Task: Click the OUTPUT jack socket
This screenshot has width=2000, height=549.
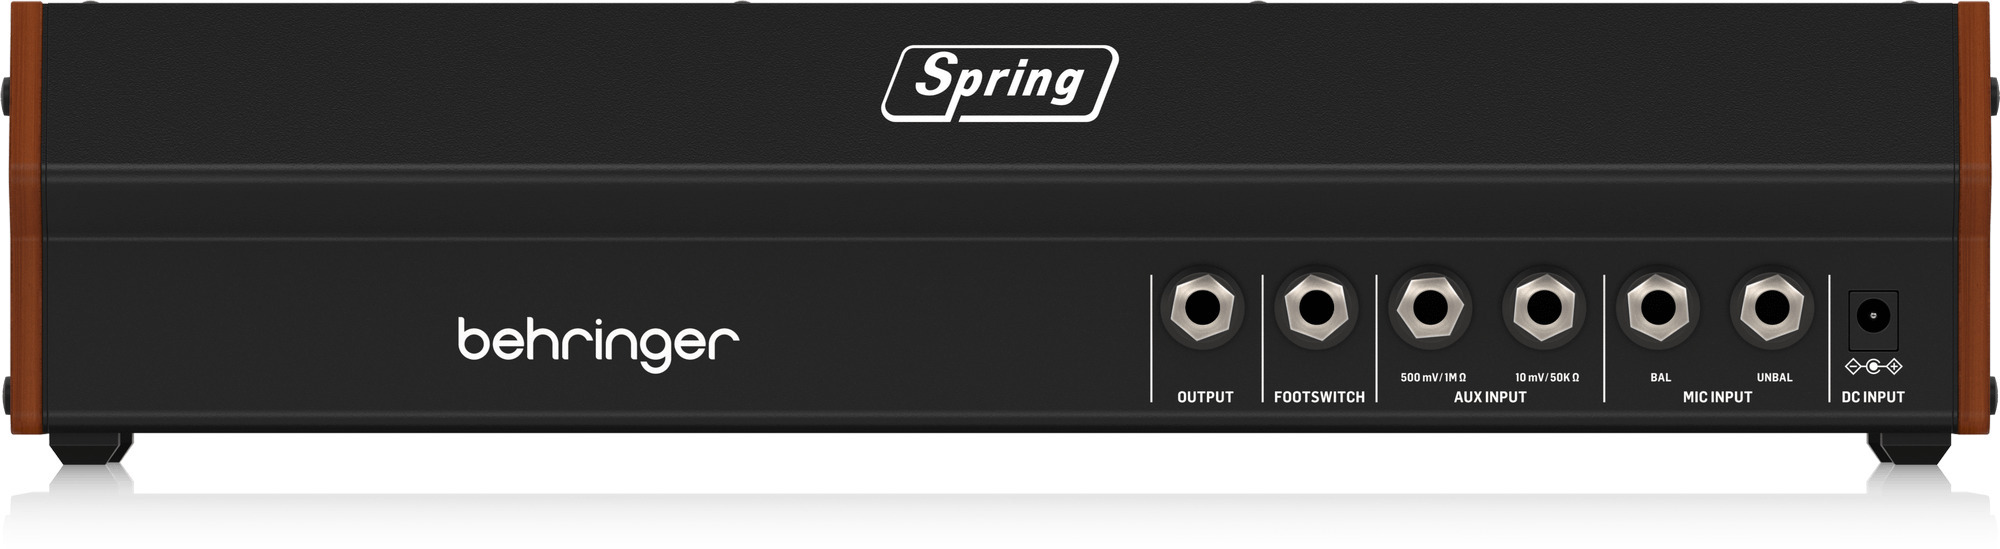Action: click(1202, 308)
